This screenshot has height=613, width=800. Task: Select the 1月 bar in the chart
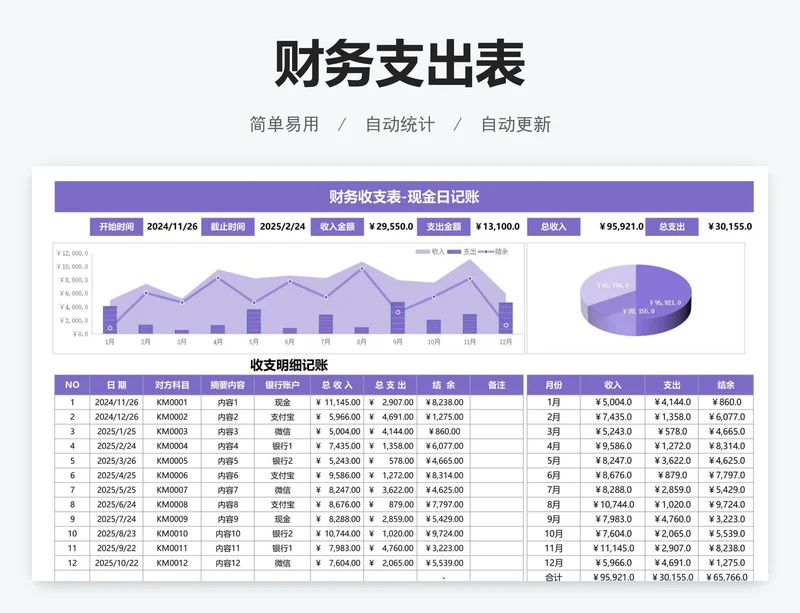coord(109,320)
